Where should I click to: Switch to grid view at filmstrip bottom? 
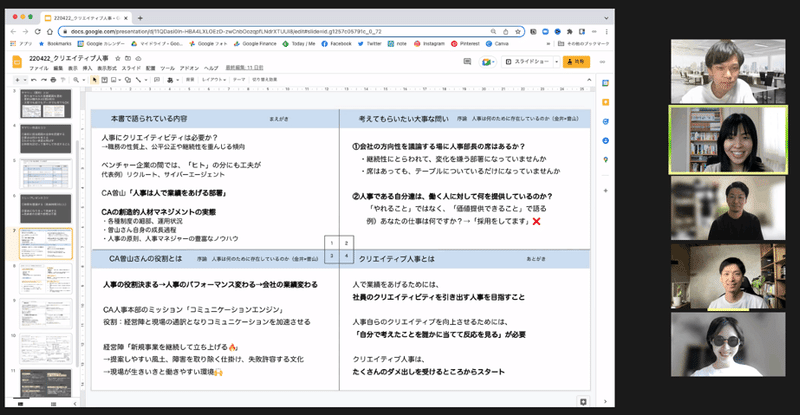click(x=53, y=404)
